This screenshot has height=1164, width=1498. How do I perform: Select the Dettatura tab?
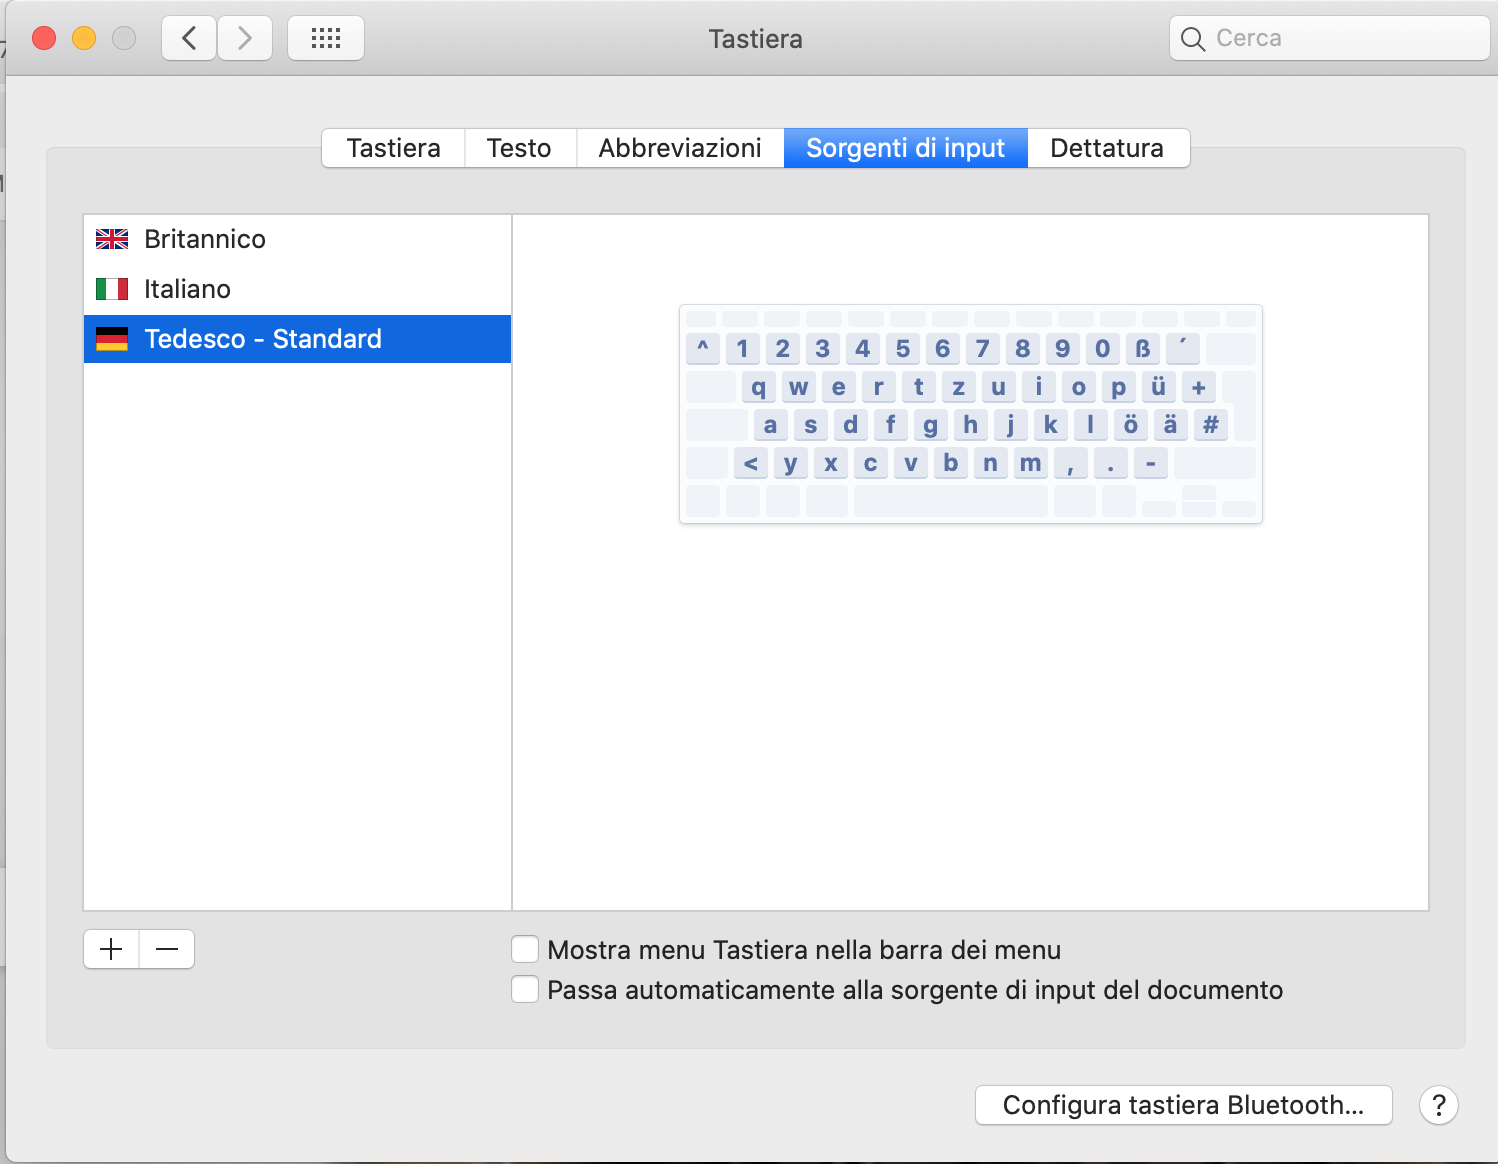[1107, 148]
